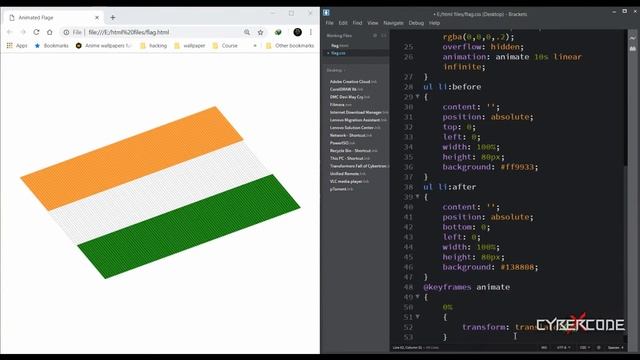Select flag.html in Working Files

(x=340, y=46)
